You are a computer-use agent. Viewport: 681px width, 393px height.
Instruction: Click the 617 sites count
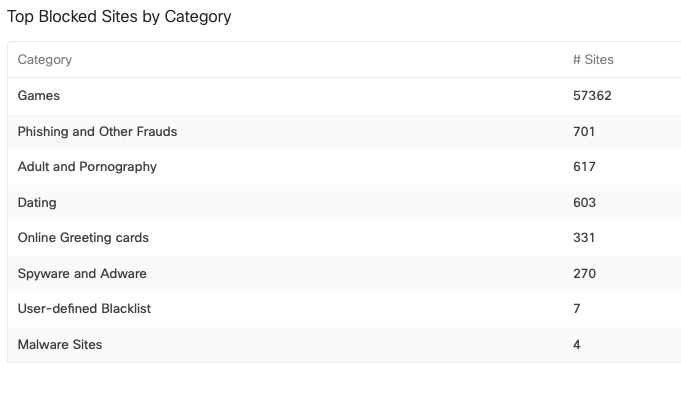[x=584, y=167]
